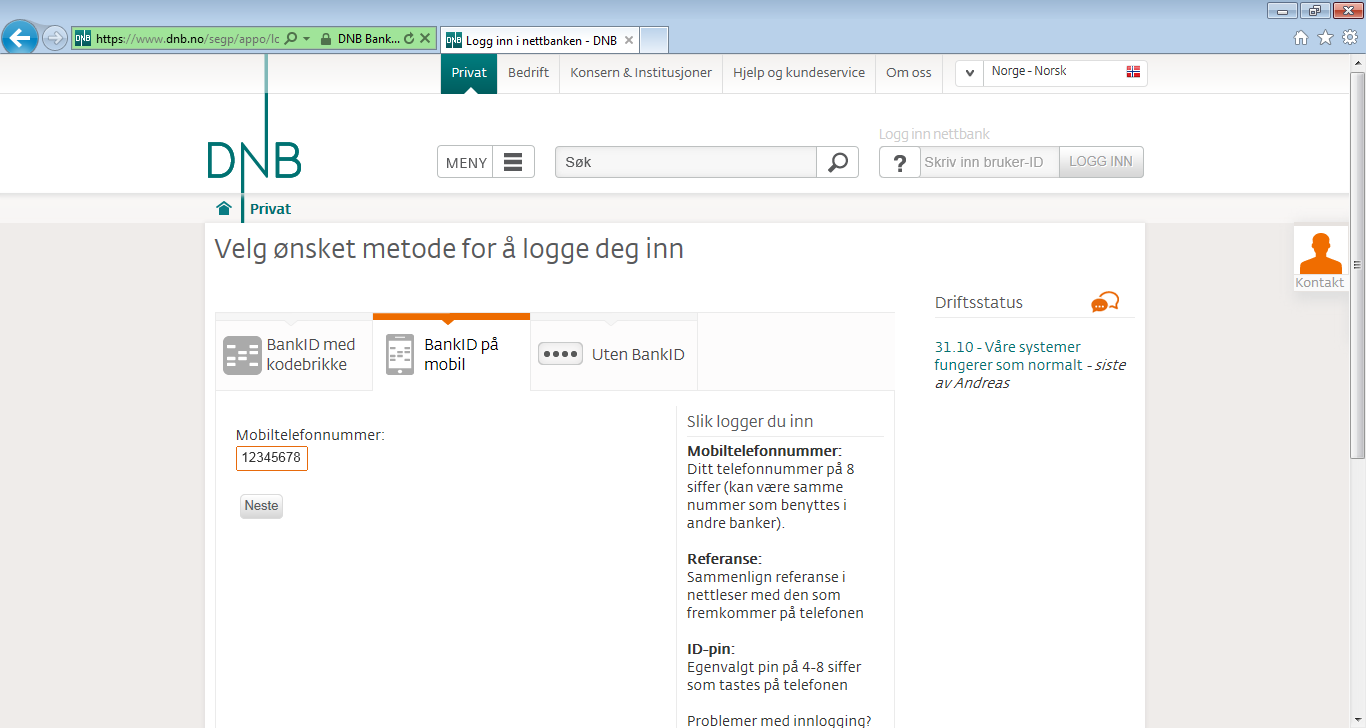Click the password dots icon
Screen dimensions: 1366x728
(560, 354)
